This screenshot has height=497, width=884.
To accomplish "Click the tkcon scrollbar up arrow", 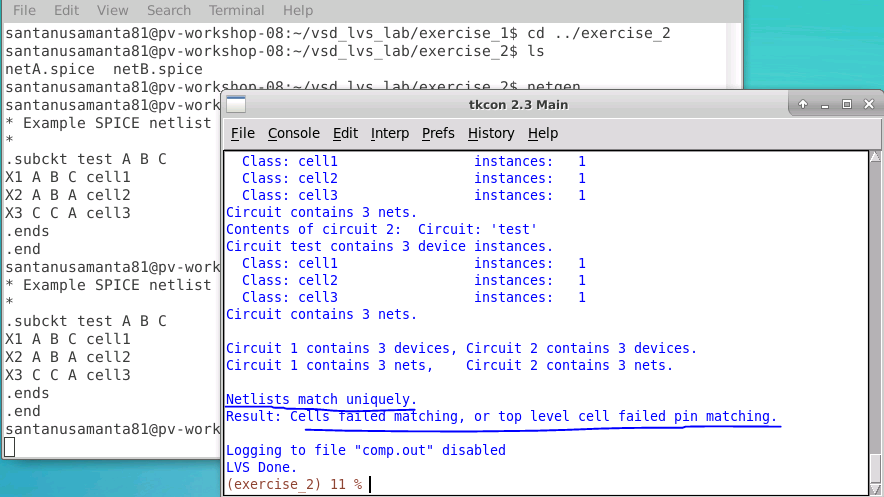I will (x=875, y=157).
